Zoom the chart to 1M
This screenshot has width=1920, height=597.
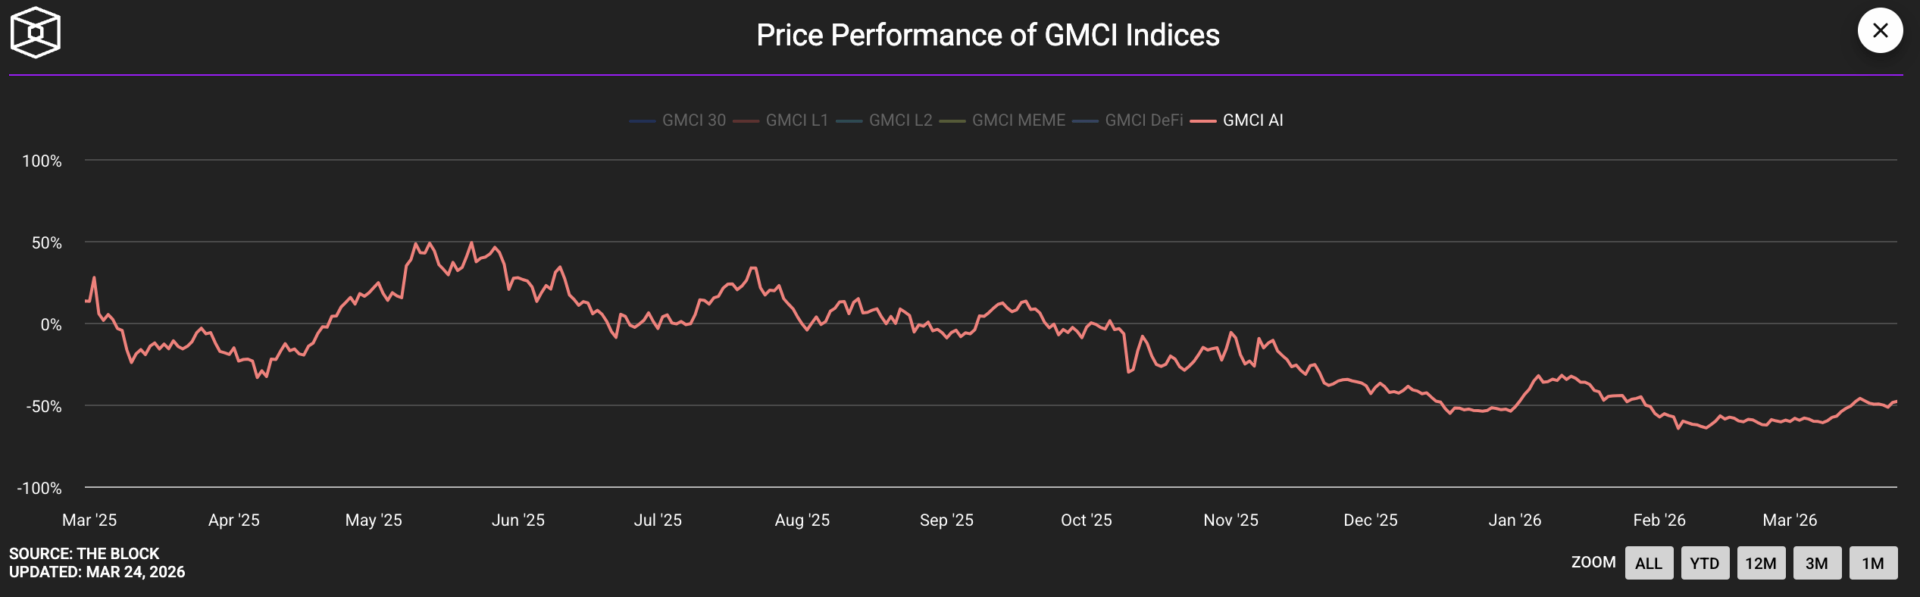(x=1872, y=563)
